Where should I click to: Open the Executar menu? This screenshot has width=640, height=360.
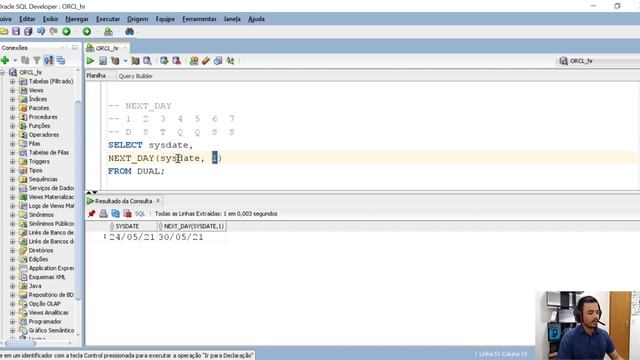[x=108, y=19]
